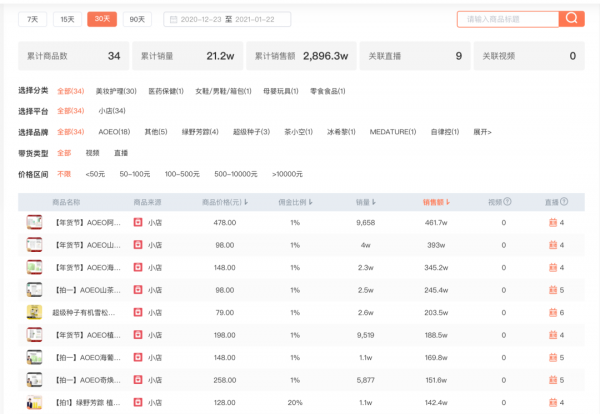This screenshot has width=600, height=414.
Task: Select 全部(34) in 选择分类
Action: (x=70, y=91)
